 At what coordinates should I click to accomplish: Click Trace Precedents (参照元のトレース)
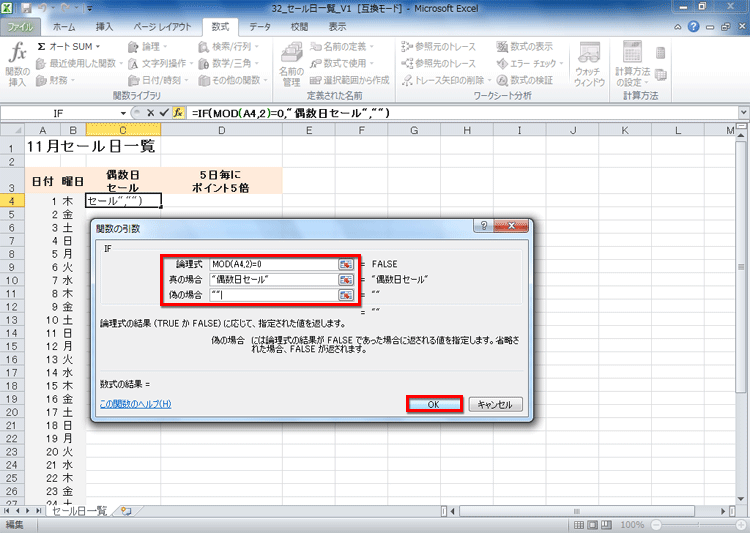(x=438, y=46)
